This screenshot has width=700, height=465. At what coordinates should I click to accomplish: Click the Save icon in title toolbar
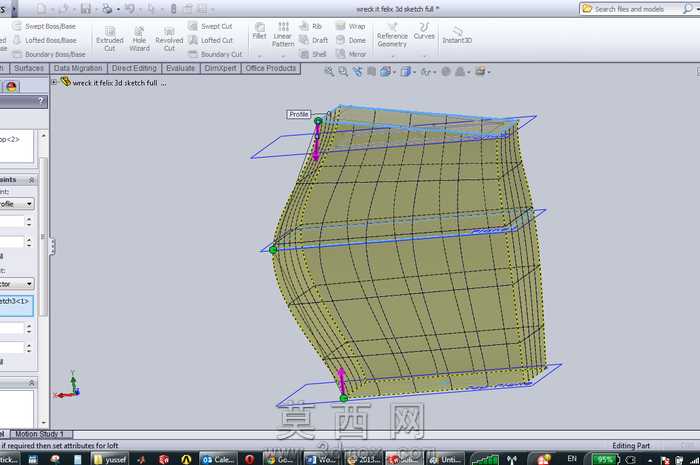(x=86, y=8)
